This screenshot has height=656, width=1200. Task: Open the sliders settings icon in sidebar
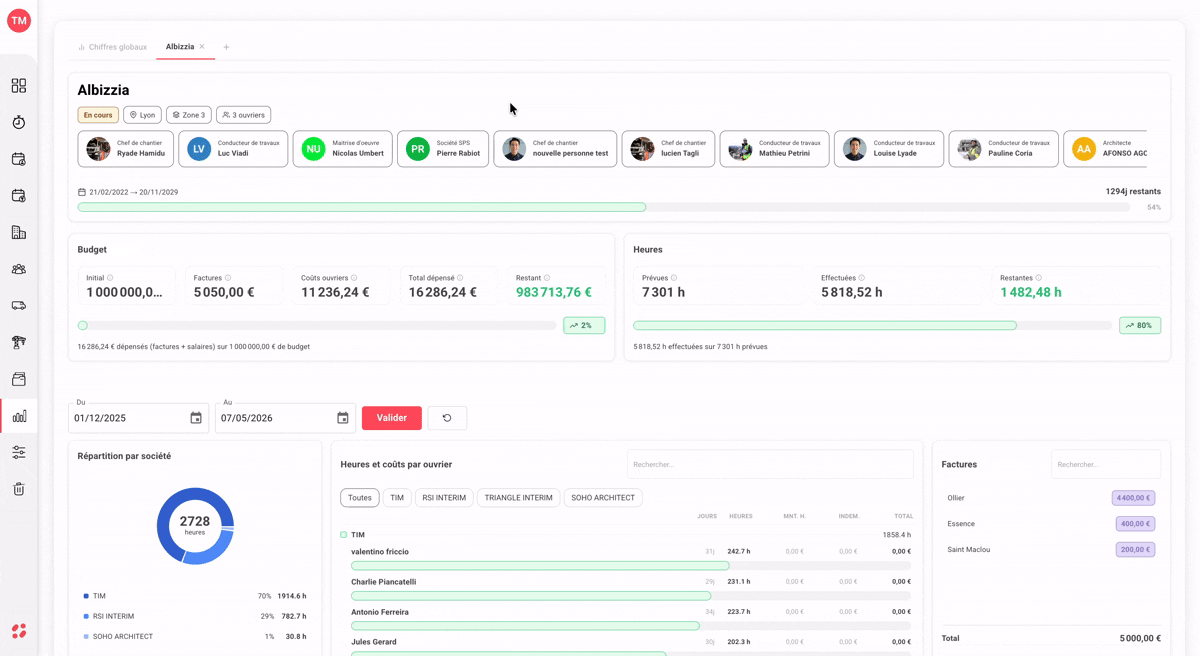(18, 452)
